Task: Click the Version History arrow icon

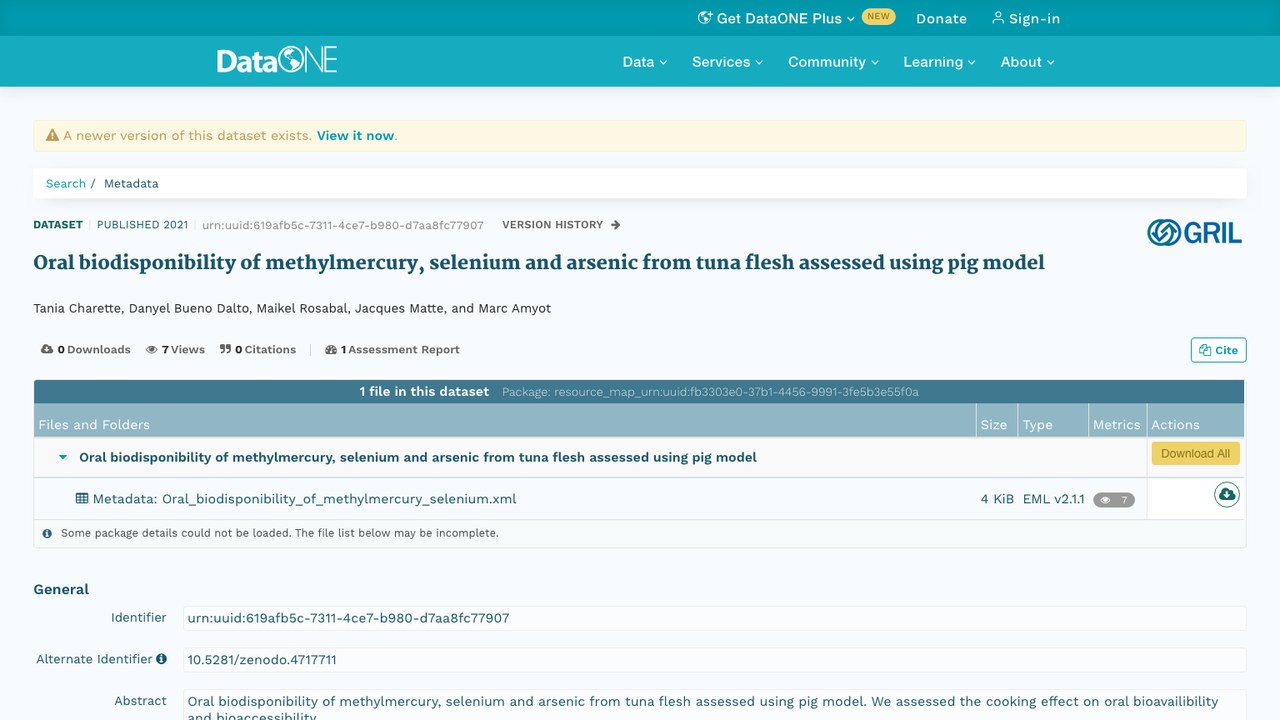Action: [615, 225]
